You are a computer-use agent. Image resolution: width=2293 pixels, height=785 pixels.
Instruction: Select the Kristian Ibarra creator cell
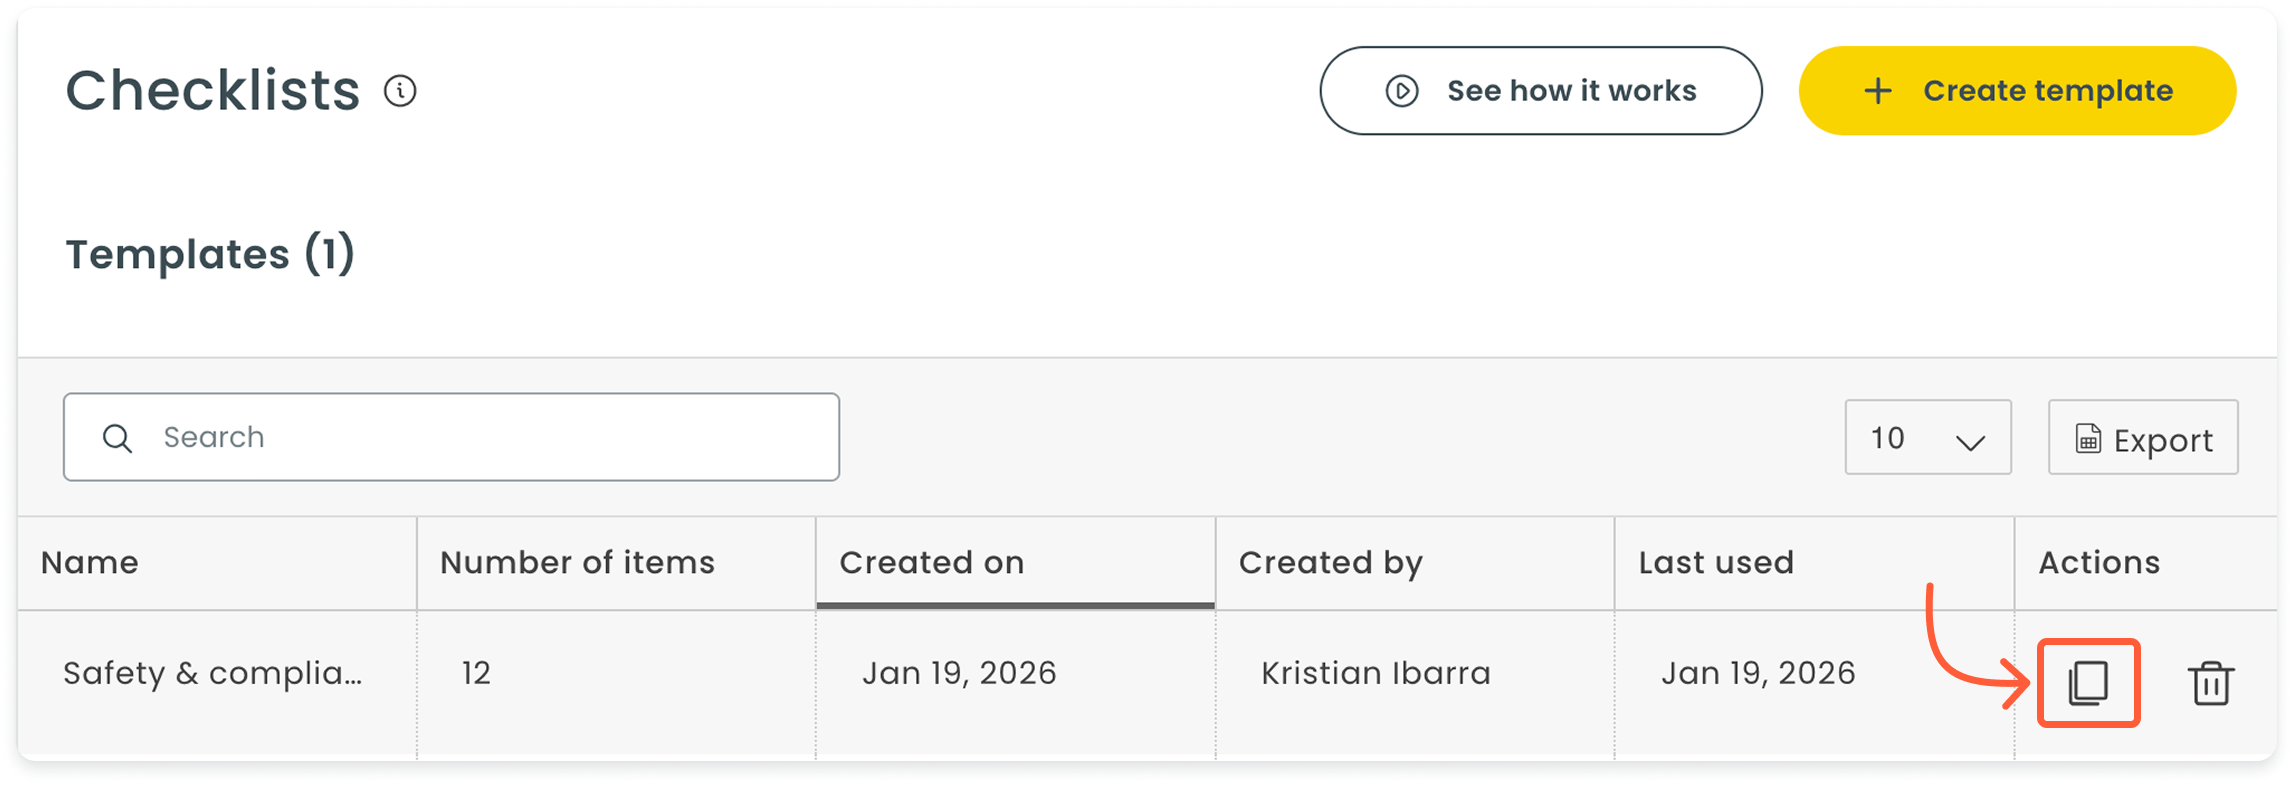tap(1375, 673)
